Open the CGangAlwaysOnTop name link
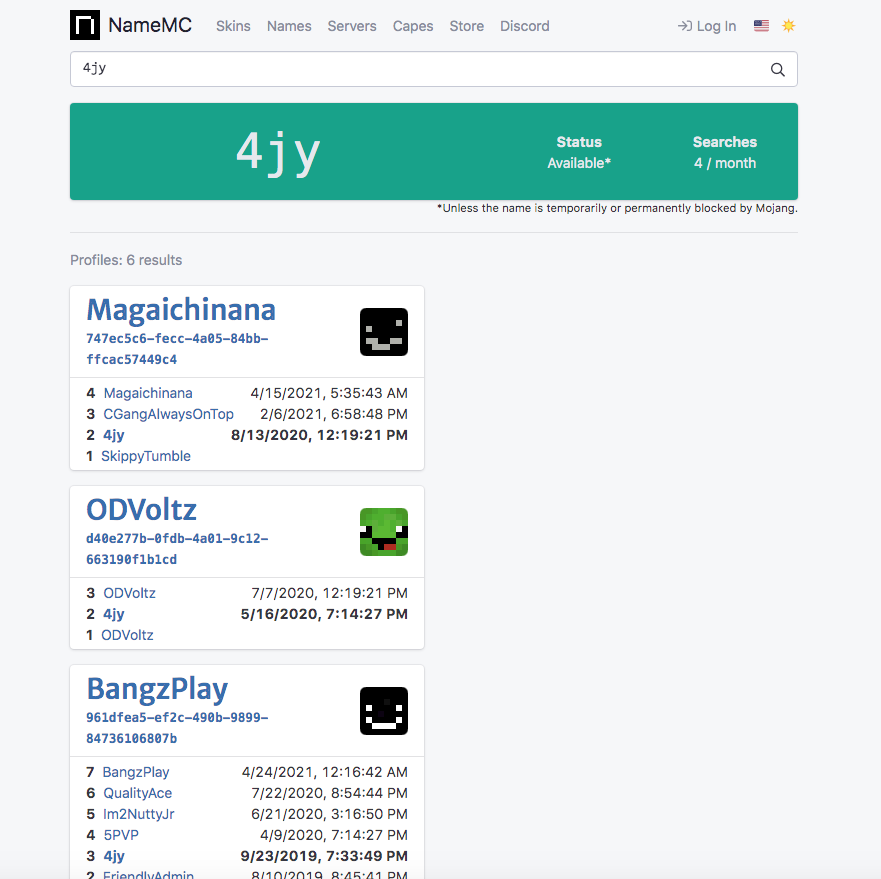The width and height of the screenshot is (881, 879). click(169, 414)
